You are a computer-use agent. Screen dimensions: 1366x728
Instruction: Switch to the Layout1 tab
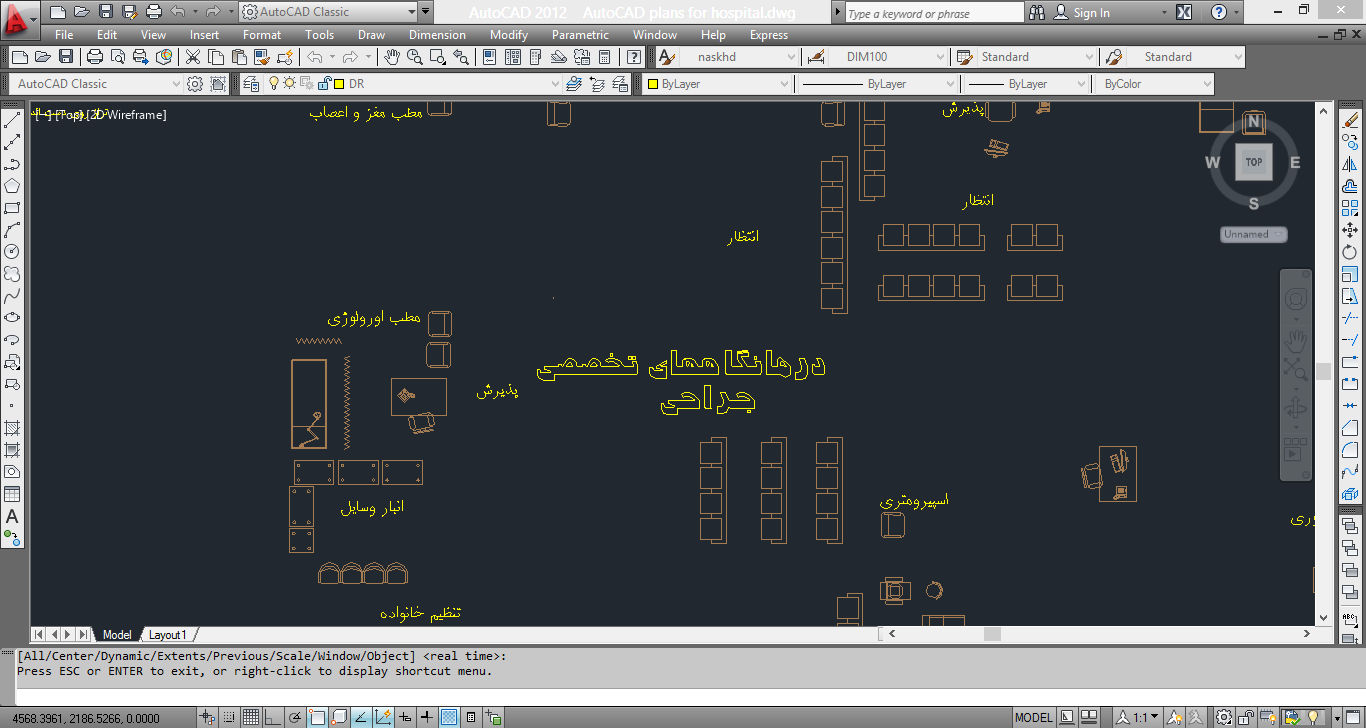168,635
